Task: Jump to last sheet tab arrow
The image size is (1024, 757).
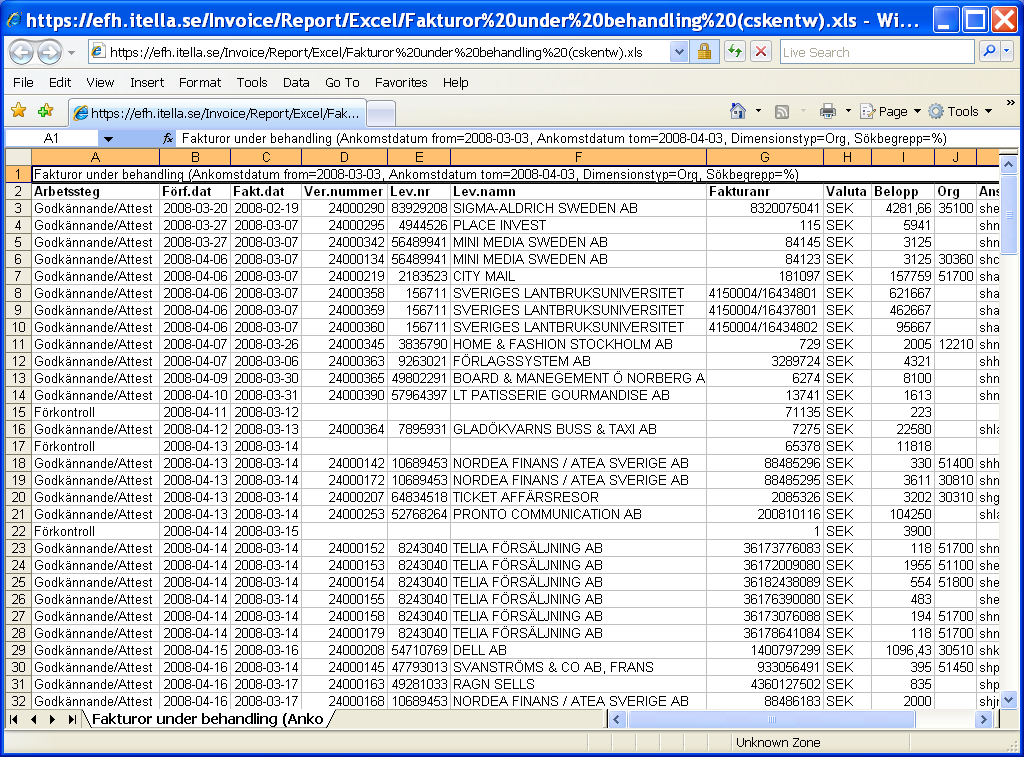Action: tap(72, 719)
